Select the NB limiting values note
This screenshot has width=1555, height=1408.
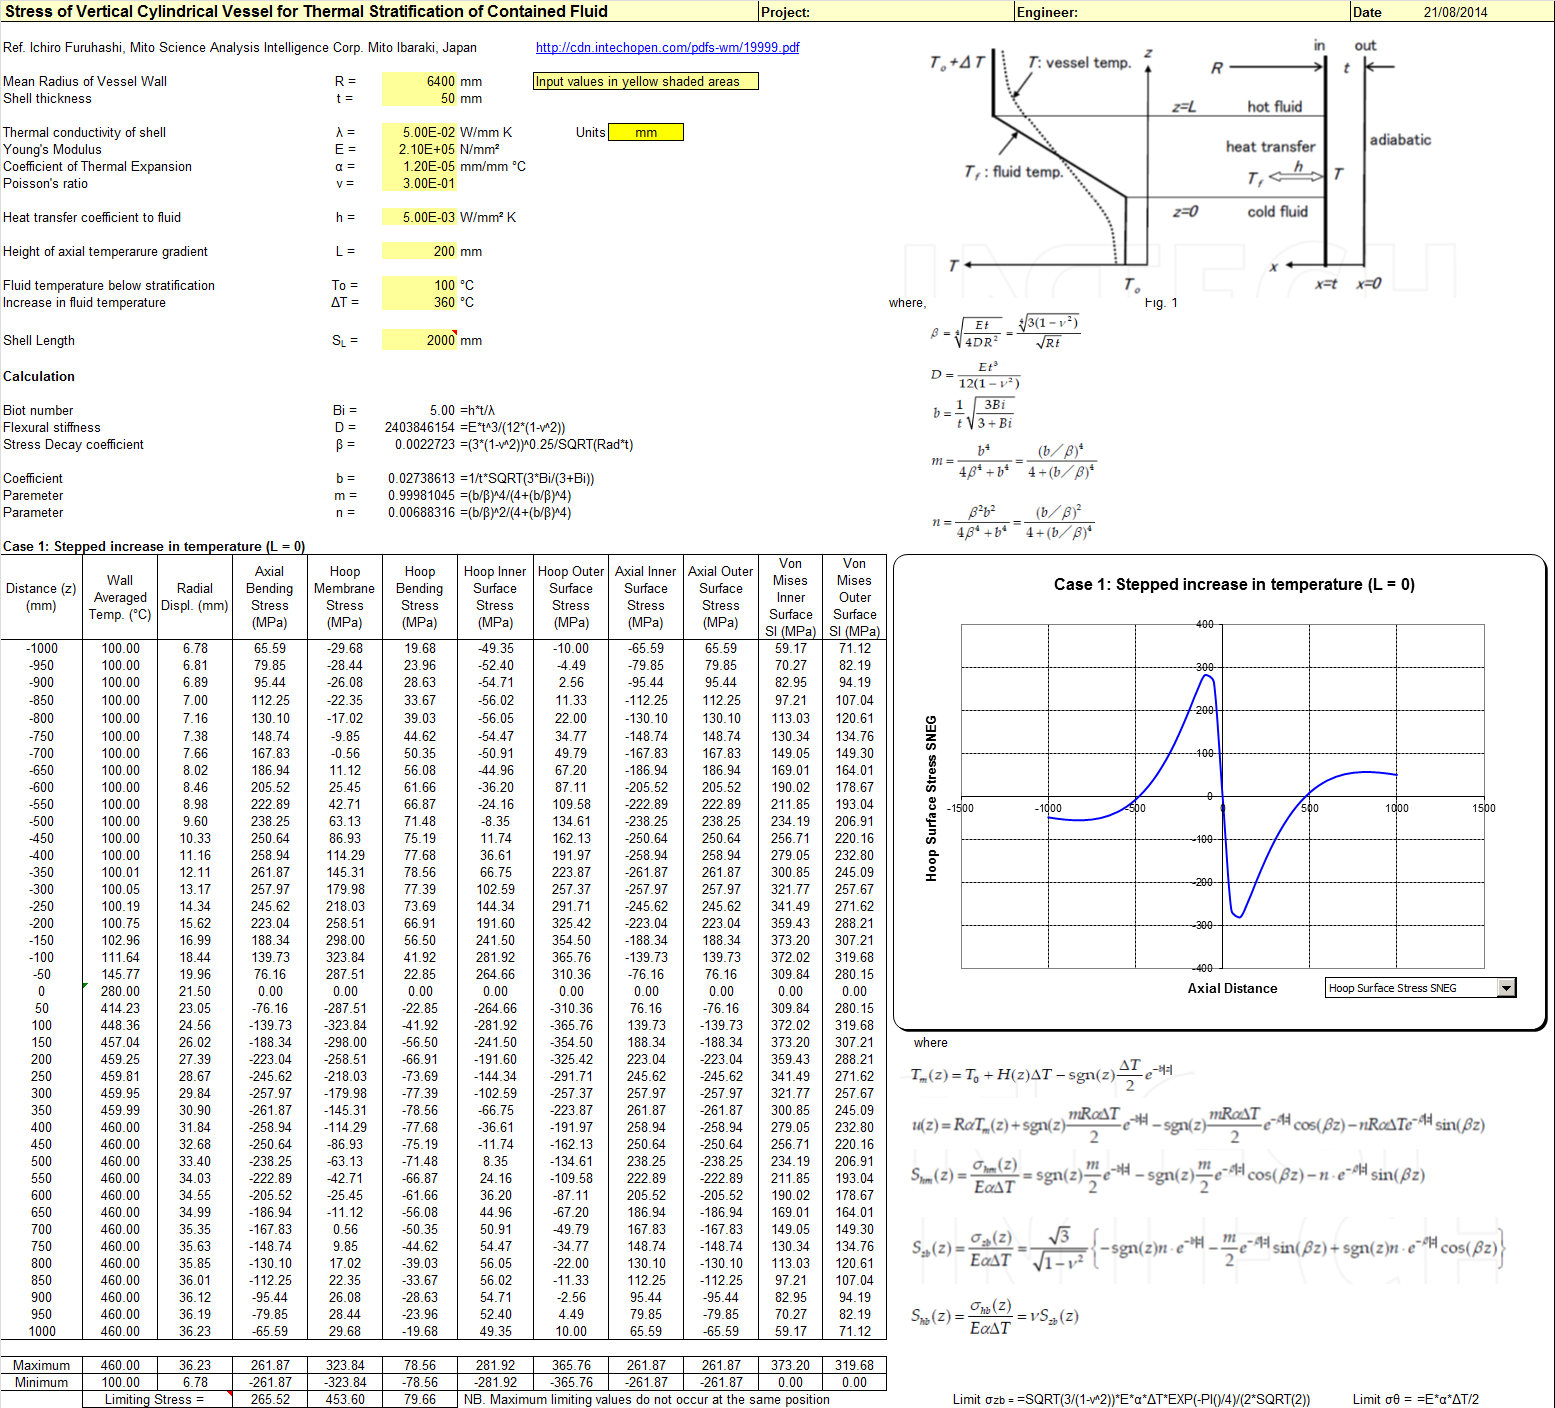pos(646,1399)
